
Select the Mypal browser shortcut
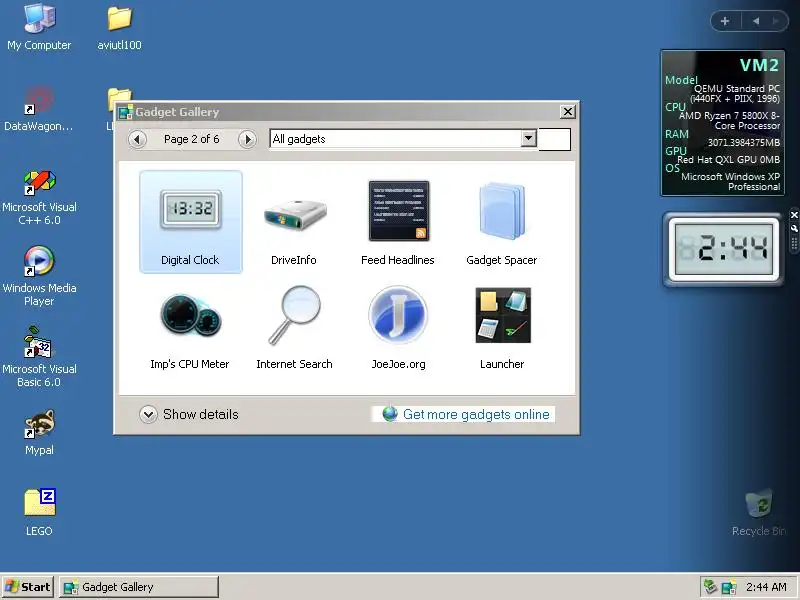tap(39, 433)
